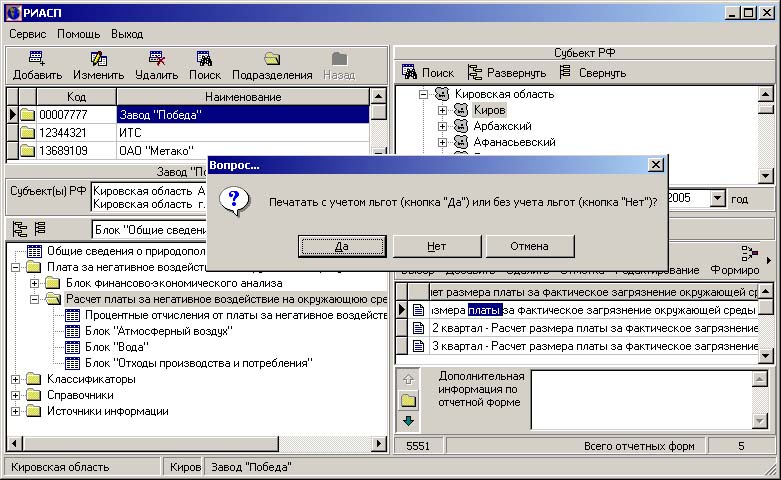781x480 pixels.
Task: Click the green down arrow icon
Action: point(408,421)
